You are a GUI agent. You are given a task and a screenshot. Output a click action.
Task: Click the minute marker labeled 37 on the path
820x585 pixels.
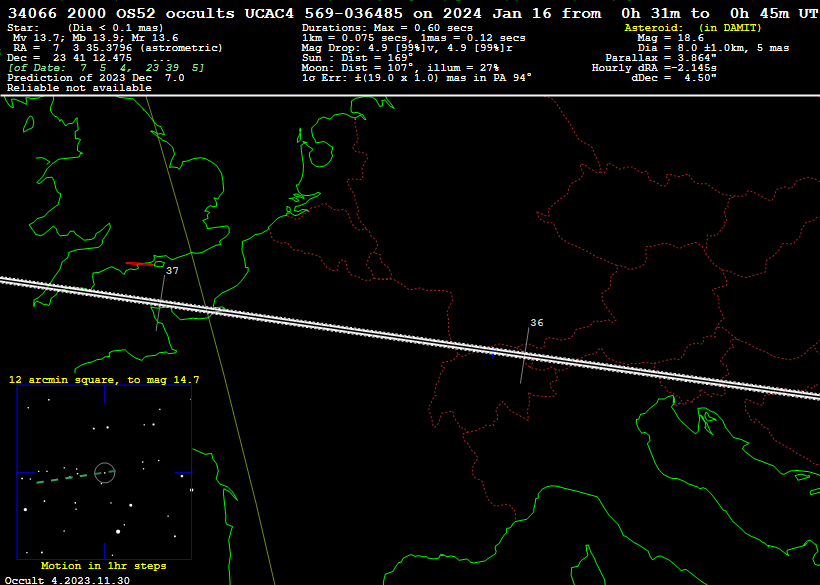[x=161, y=303]
